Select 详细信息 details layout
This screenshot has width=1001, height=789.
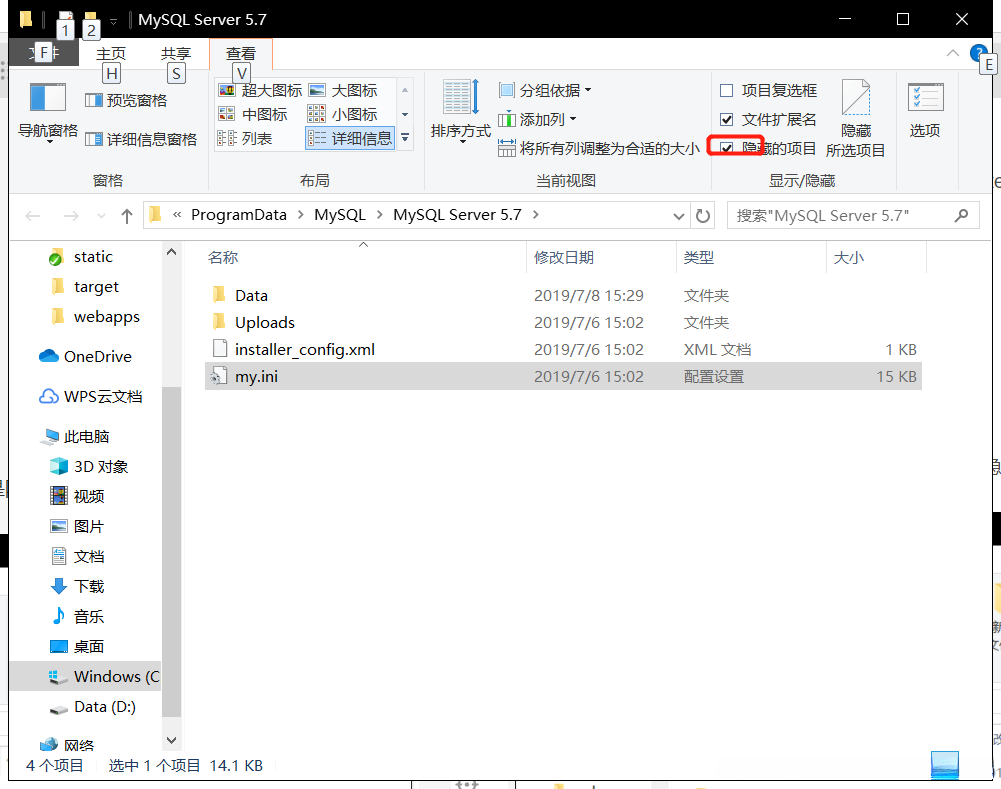[350, 138]
